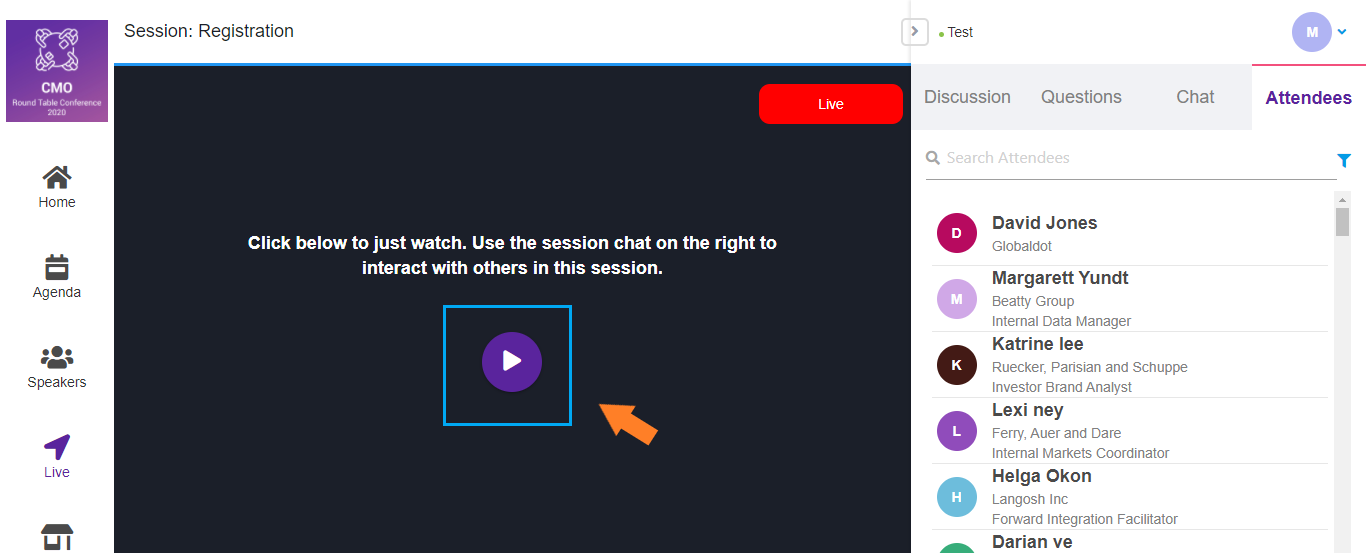Collapse the side panel with chevron
This screenshot has width=1366, height=553.
pos(915,32)
